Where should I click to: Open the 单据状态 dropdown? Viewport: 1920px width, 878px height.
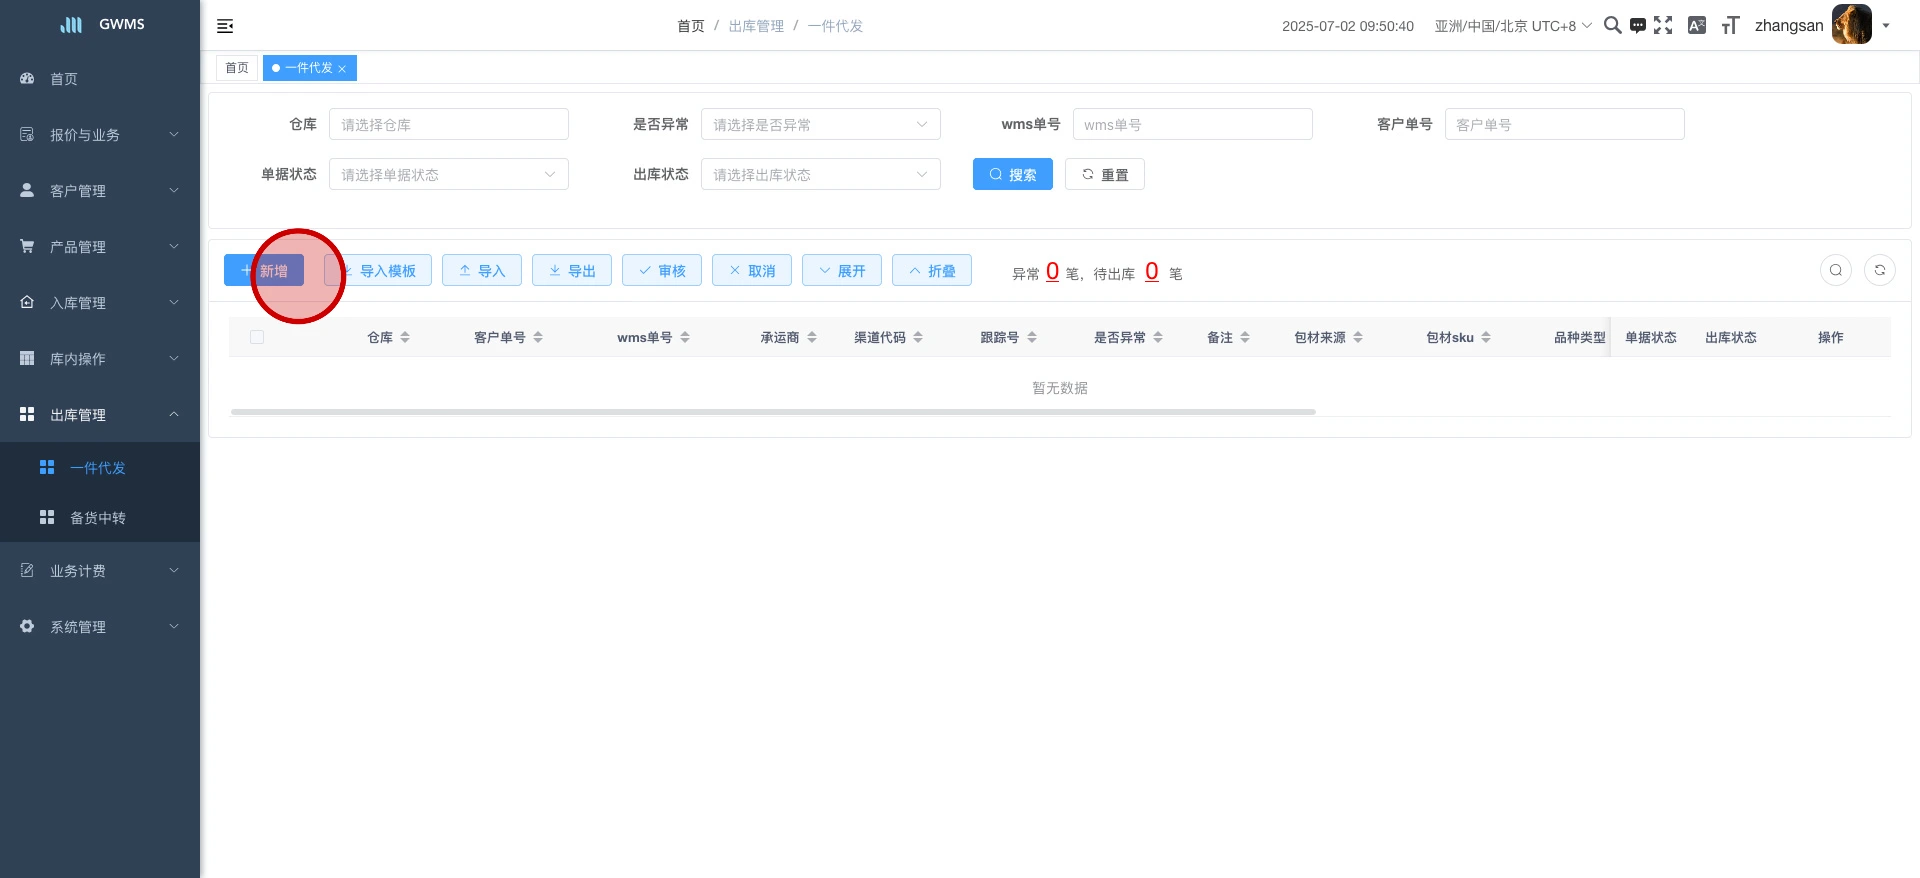click(x=448, y=175)
